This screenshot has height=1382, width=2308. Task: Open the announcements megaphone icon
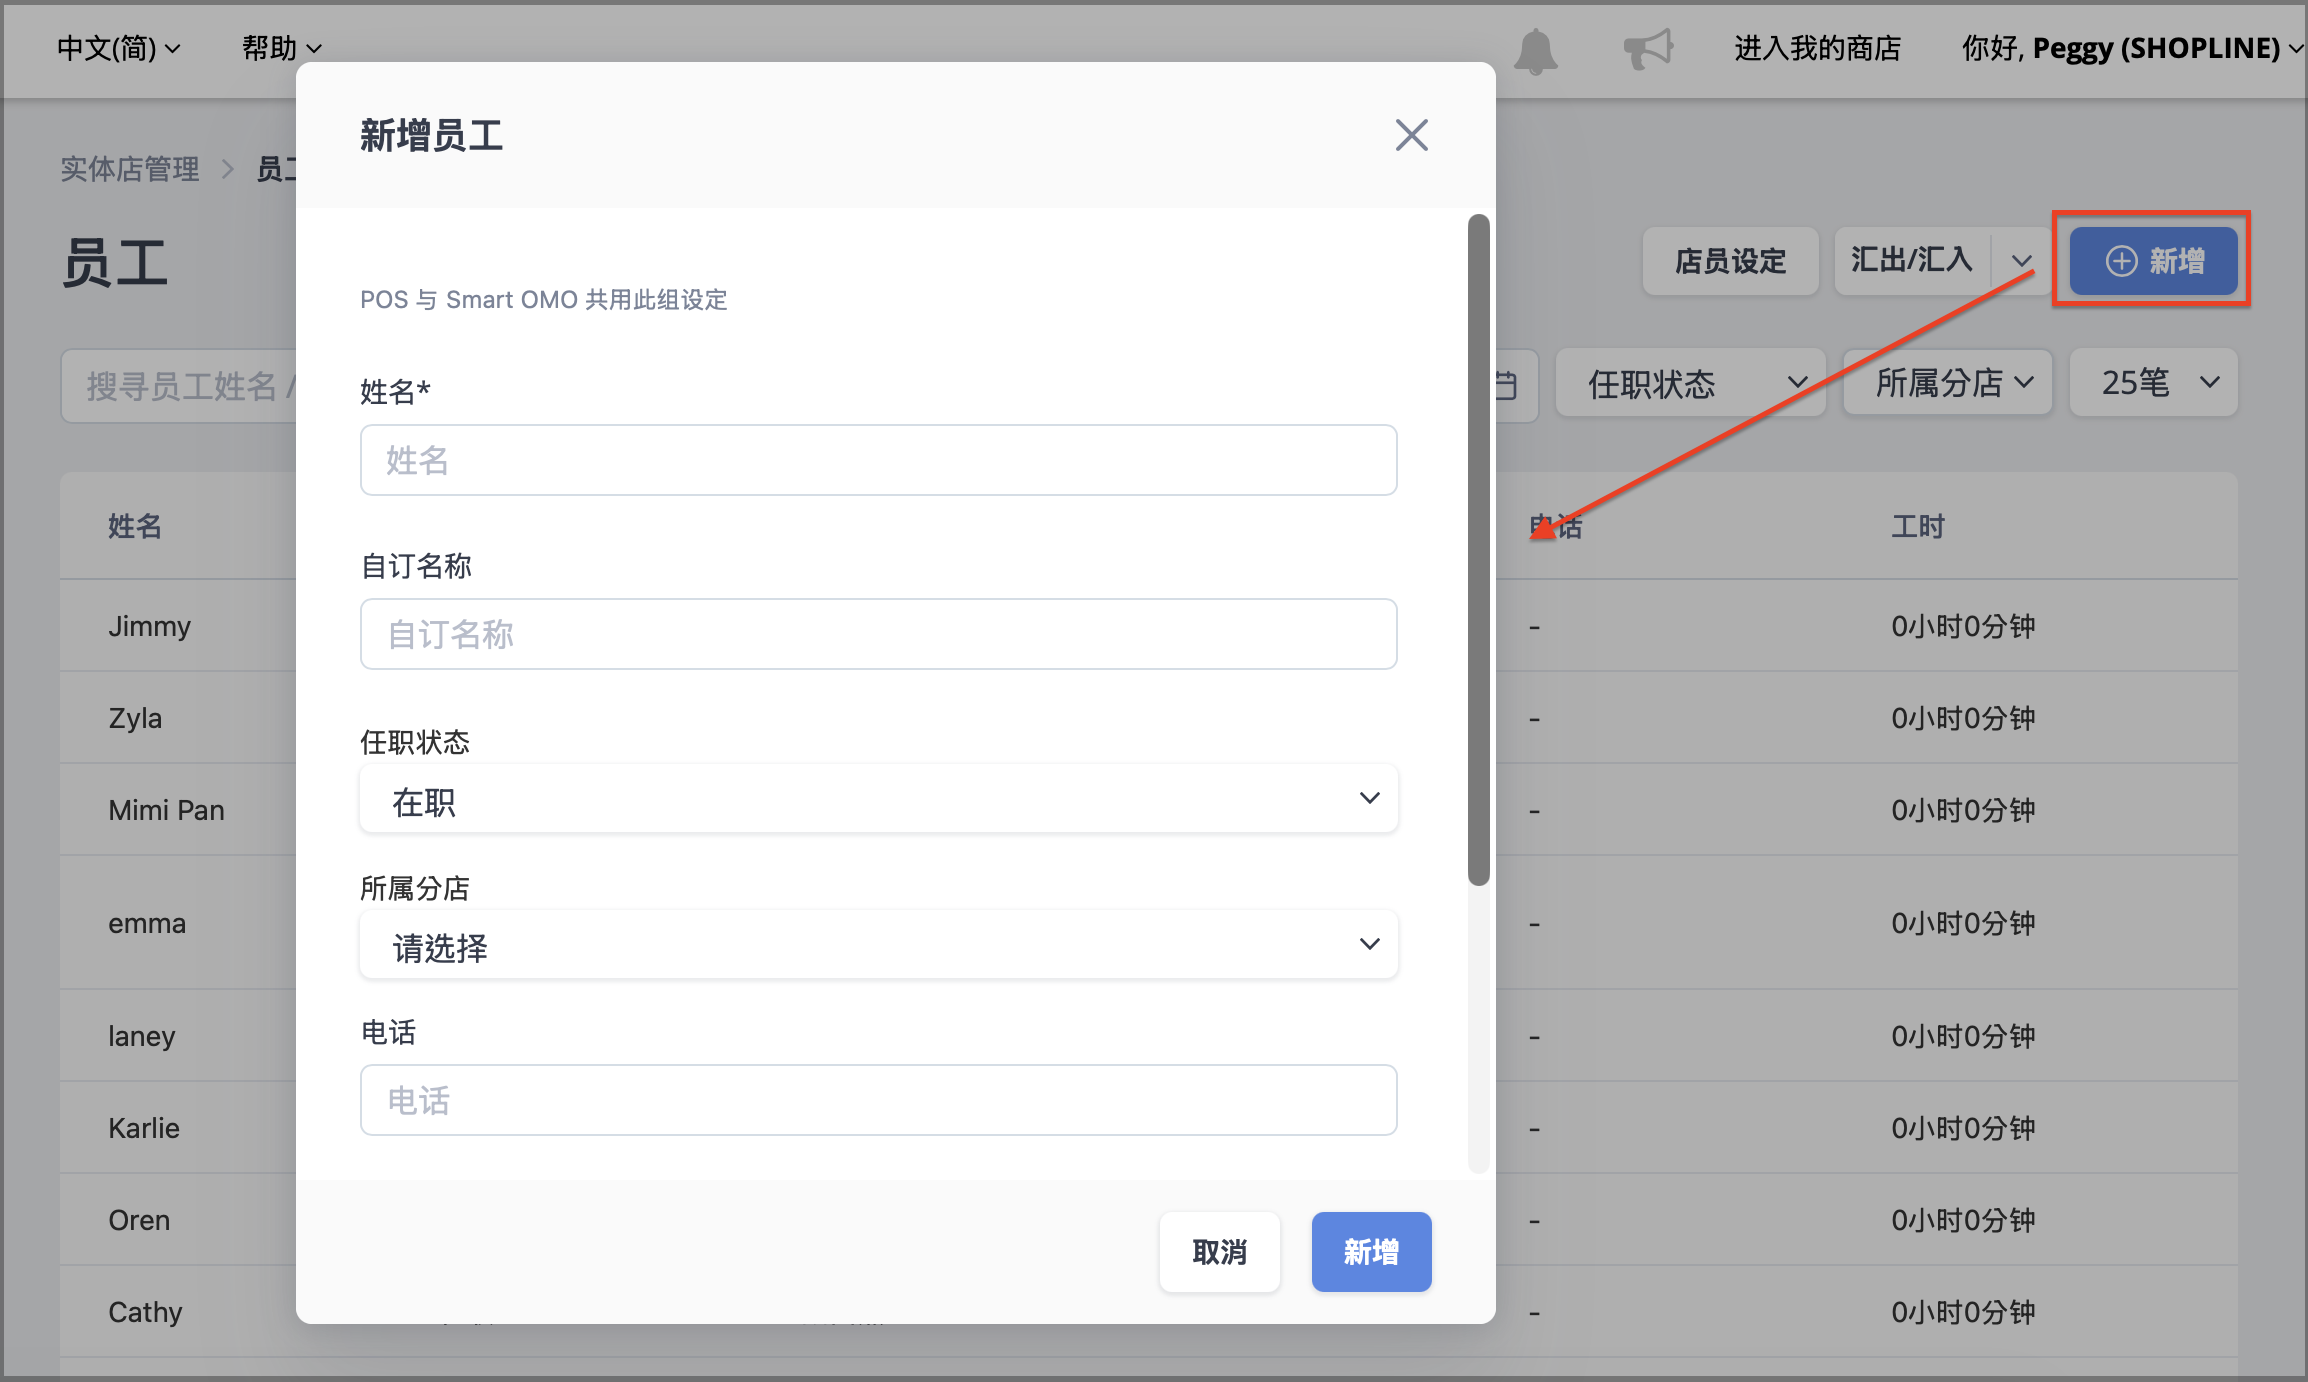point(1647,48)
